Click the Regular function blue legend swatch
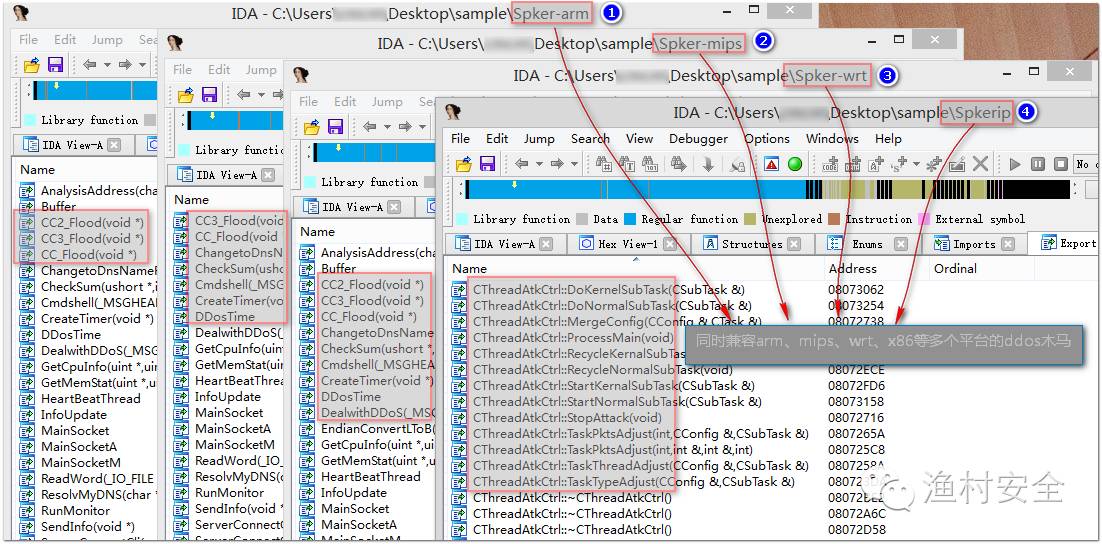 [630, 219]
